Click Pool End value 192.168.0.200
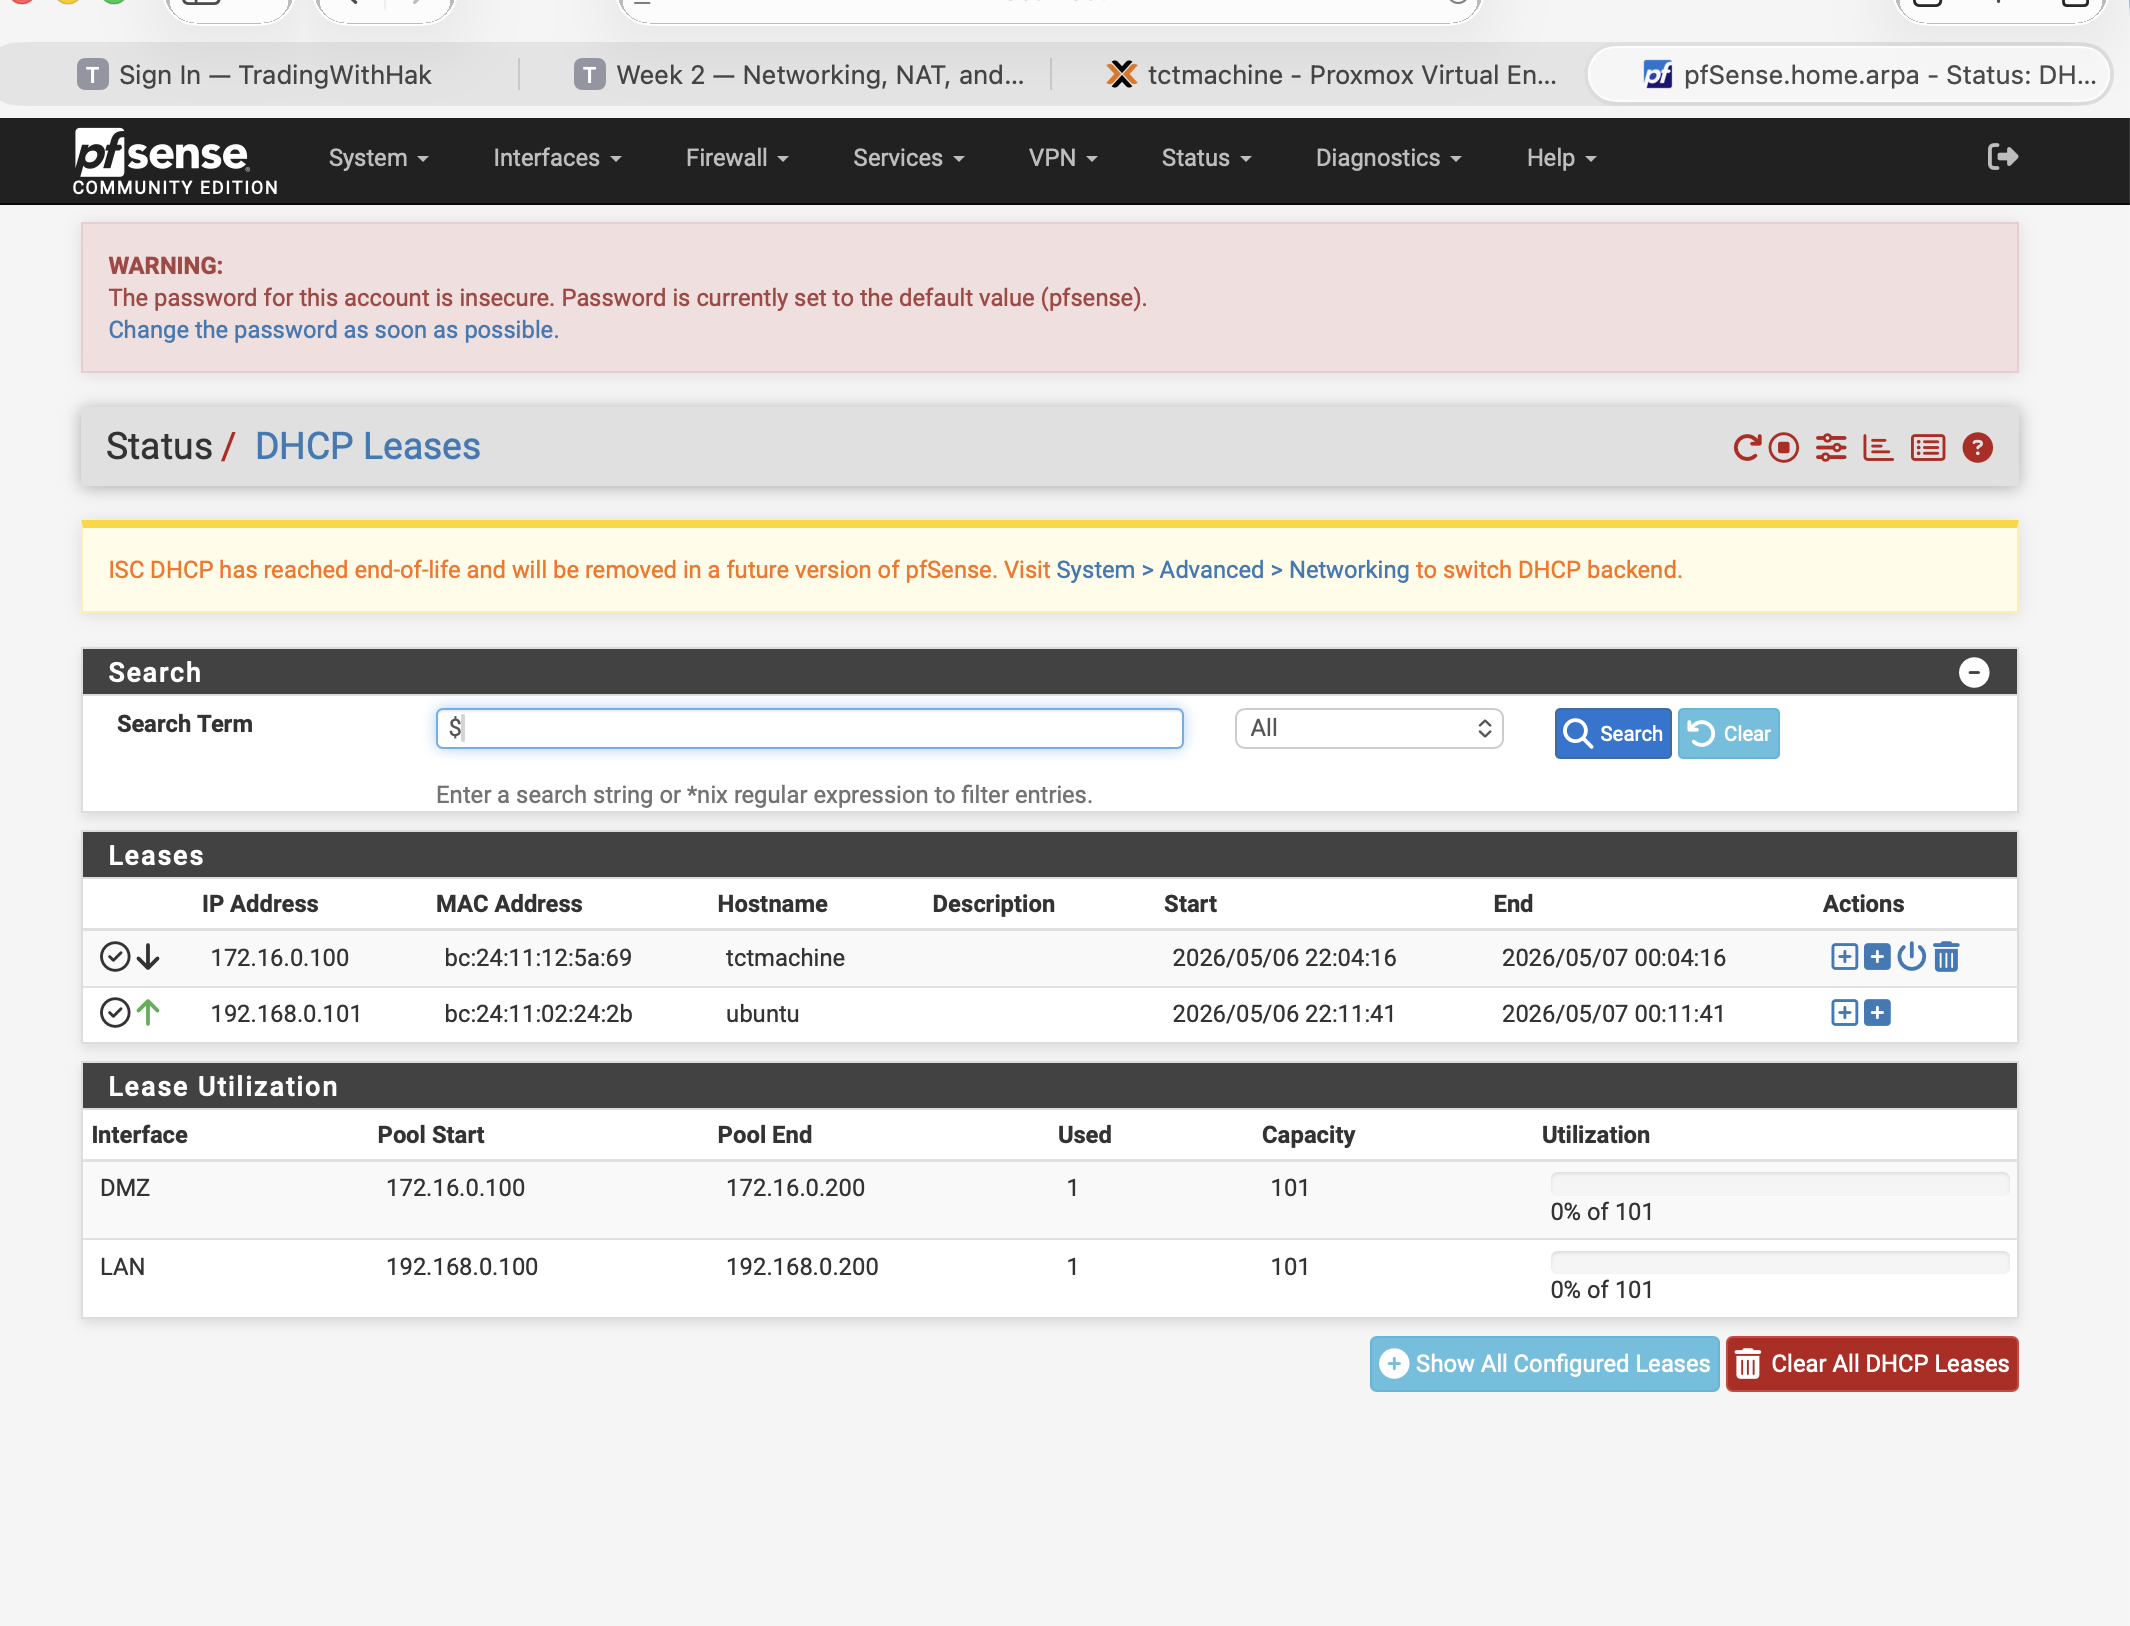 pos(802,1267)
